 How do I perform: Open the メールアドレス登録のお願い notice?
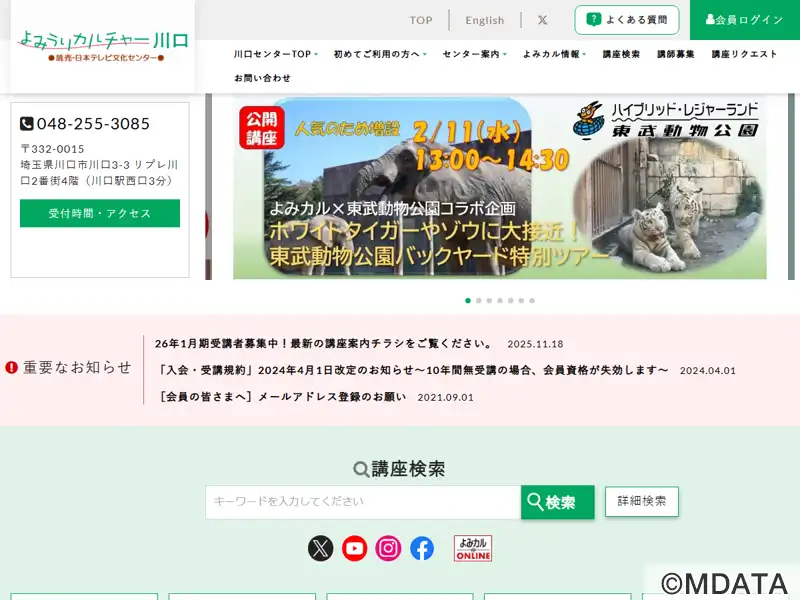click(281, 397)
